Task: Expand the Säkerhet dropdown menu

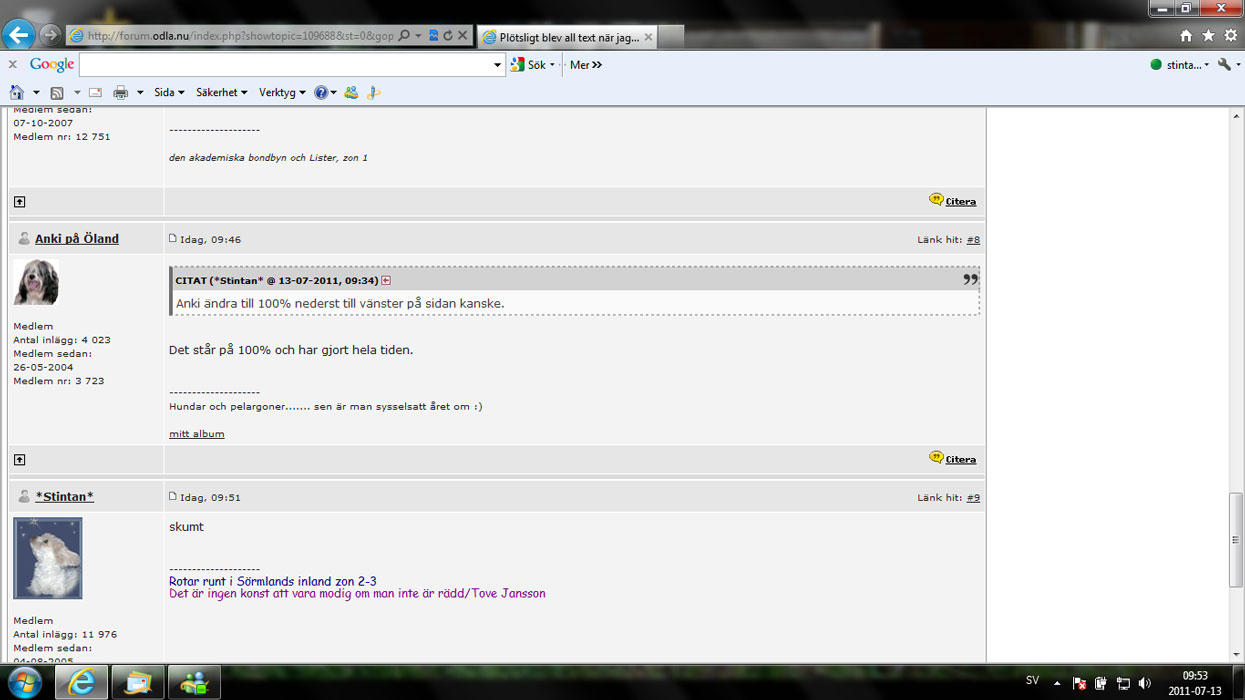Action: tap(221, 93)
